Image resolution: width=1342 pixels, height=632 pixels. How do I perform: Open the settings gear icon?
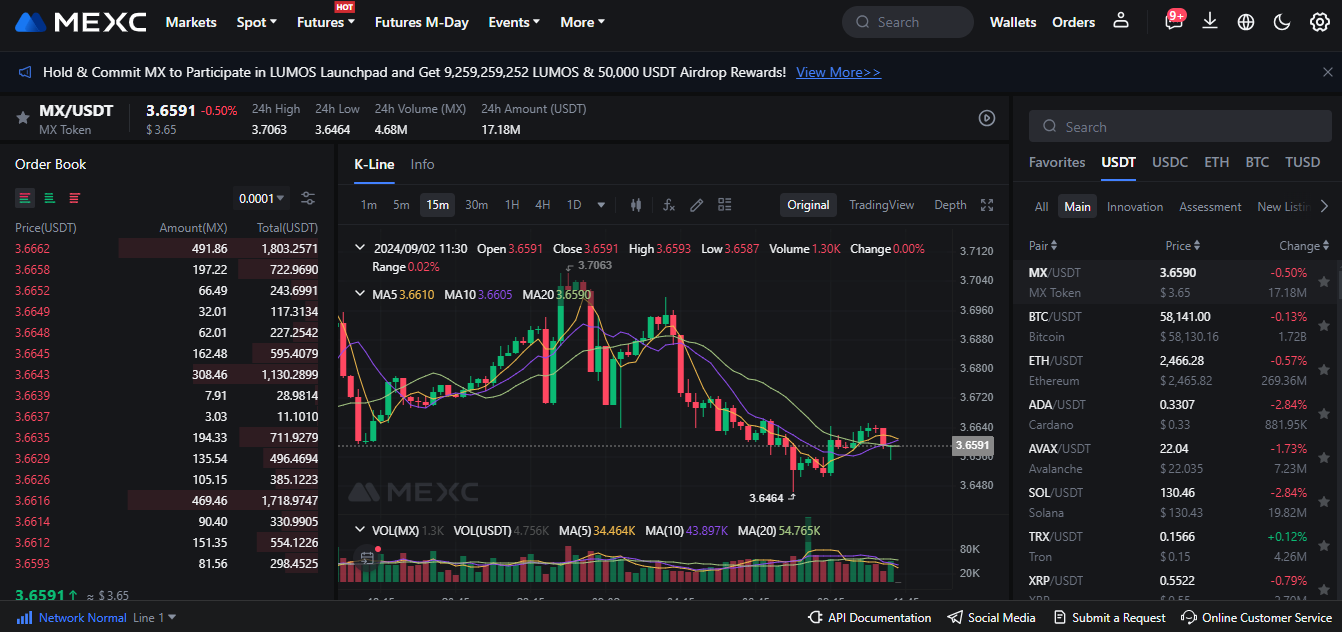coord(1320,22)
